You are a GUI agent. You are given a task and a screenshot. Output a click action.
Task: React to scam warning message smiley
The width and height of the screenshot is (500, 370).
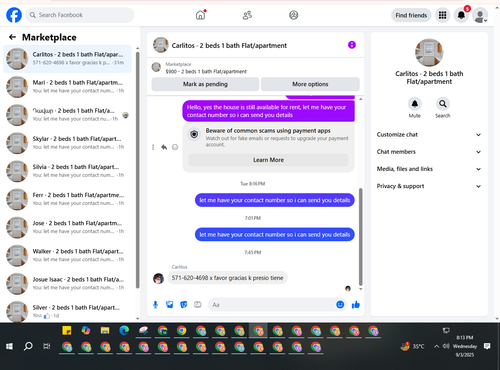[175, 147]
